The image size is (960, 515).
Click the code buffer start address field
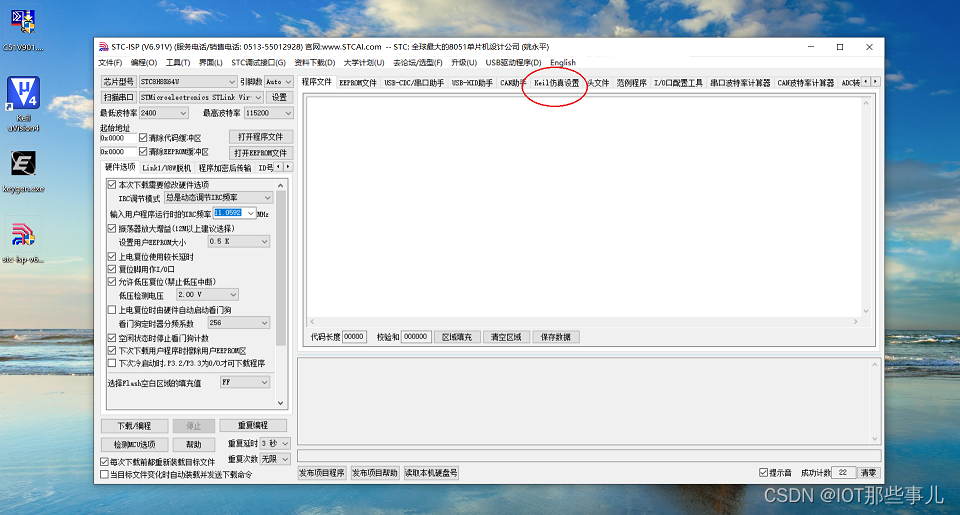(x=118, y=138)
